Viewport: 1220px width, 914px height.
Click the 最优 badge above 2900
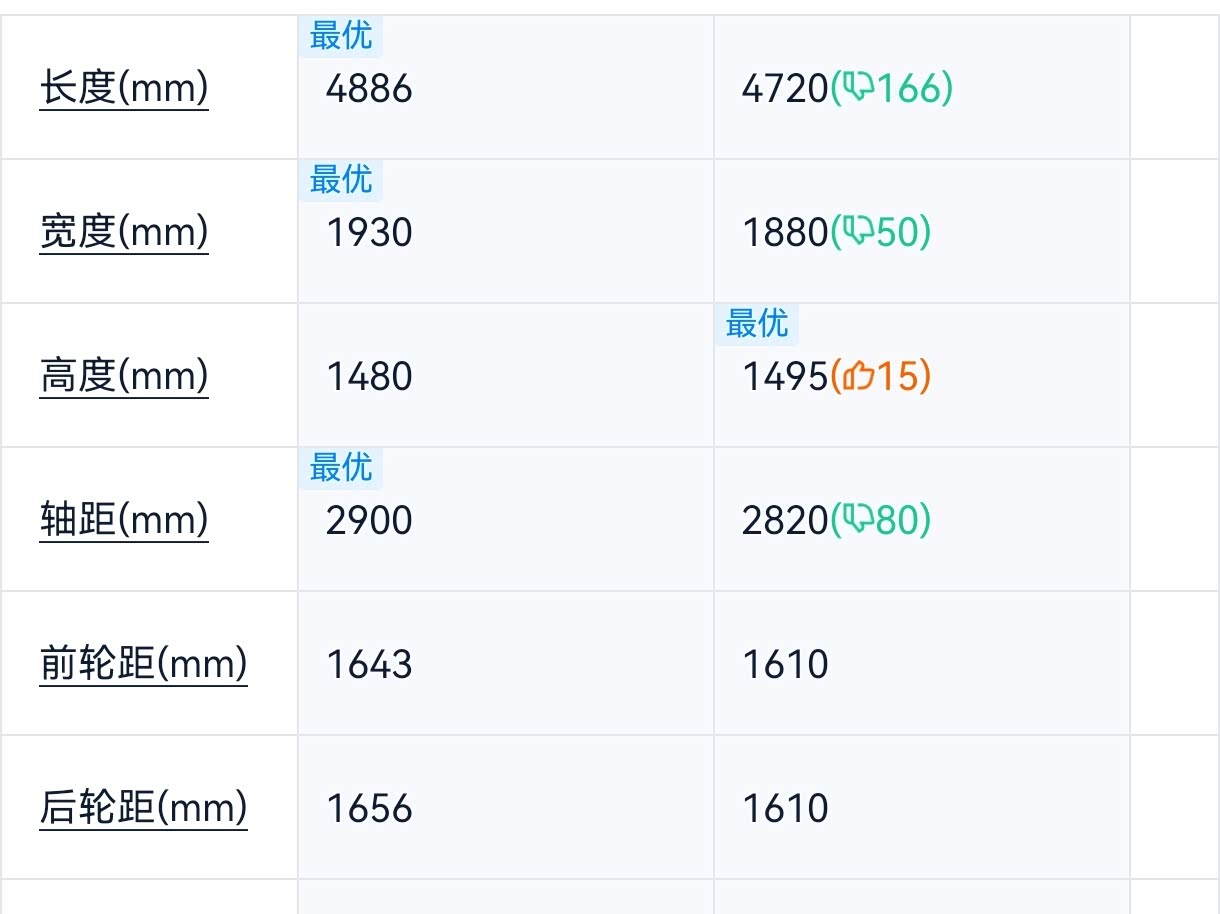[x=341, y=468]
